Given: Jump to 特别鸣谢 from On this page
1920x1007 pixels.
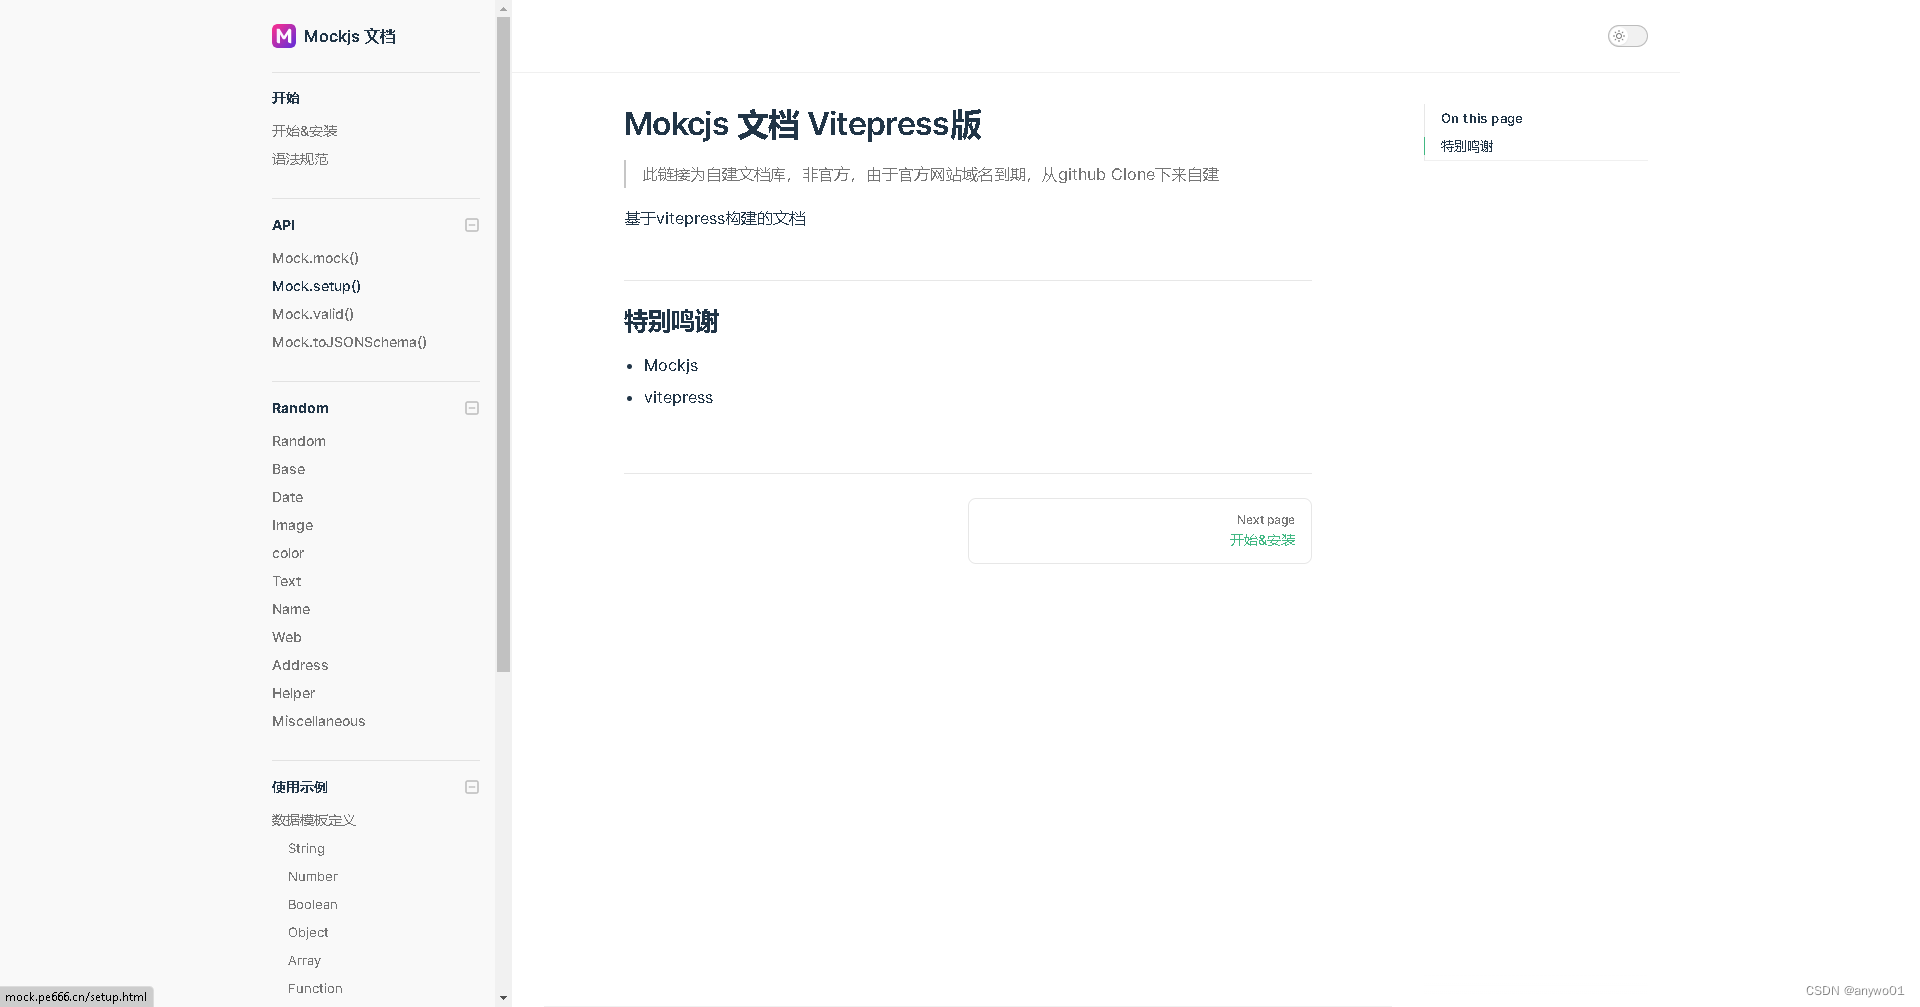Looking at the screenshot, I should click(1465, 145).
